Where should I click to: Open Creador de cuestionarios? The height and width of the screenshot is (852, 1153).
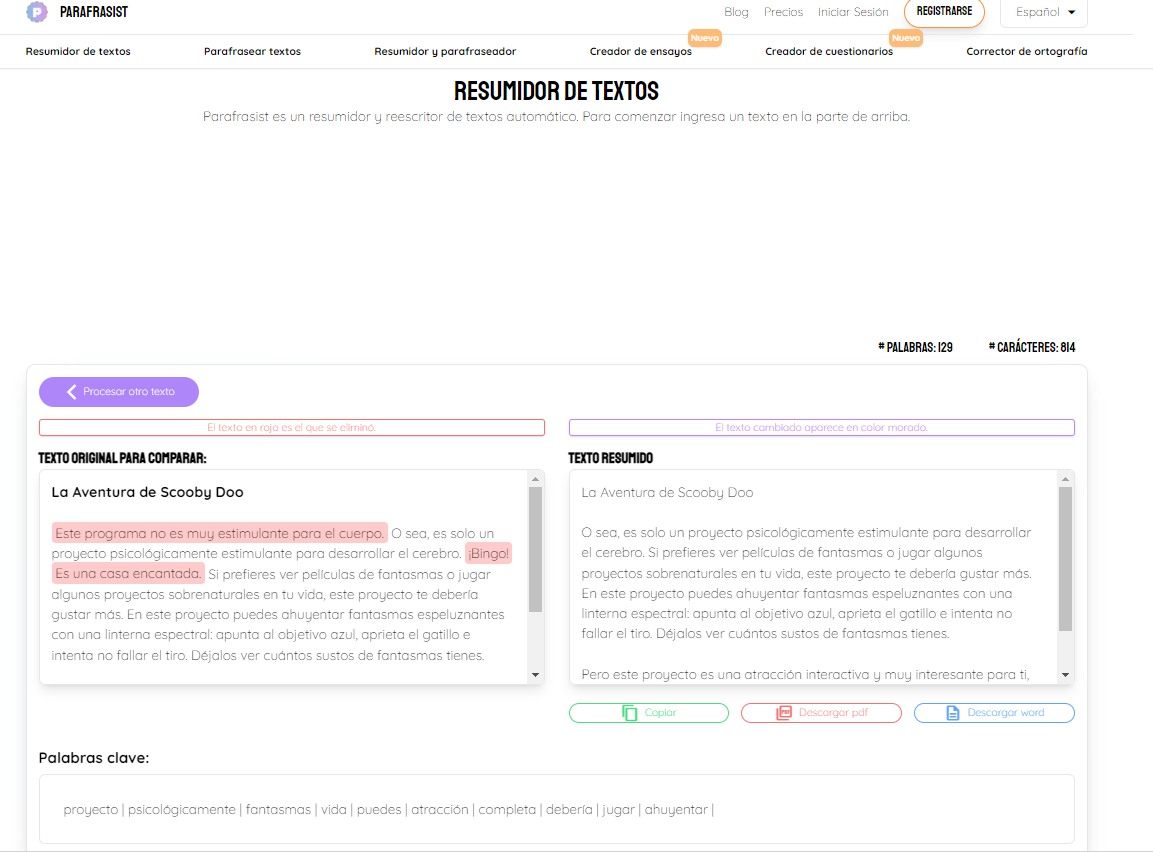829,51
